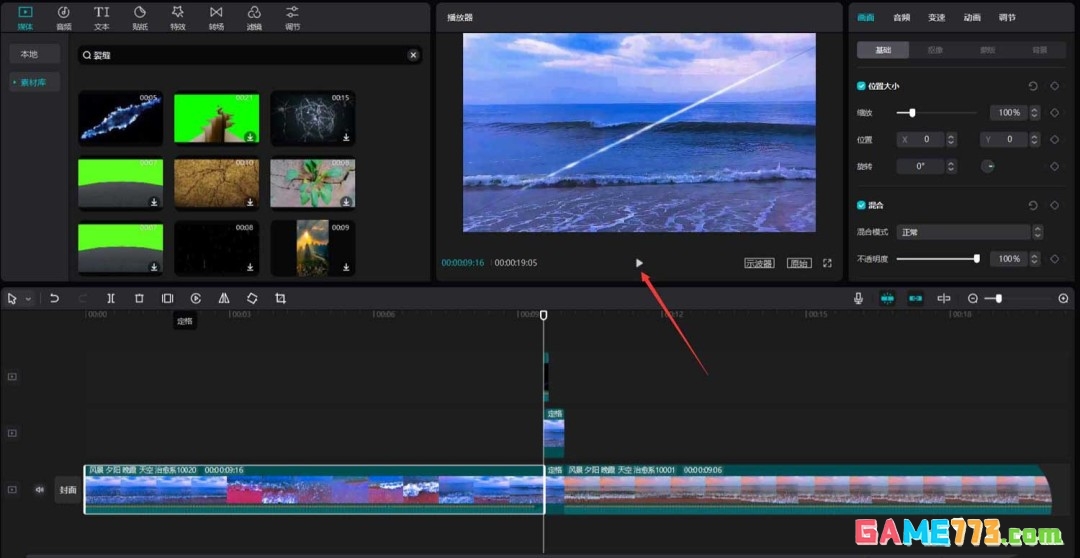Select the crop tool icon
Image resolution: width=1080 pixels, height=558 pixels.
(x=280, y=298)
